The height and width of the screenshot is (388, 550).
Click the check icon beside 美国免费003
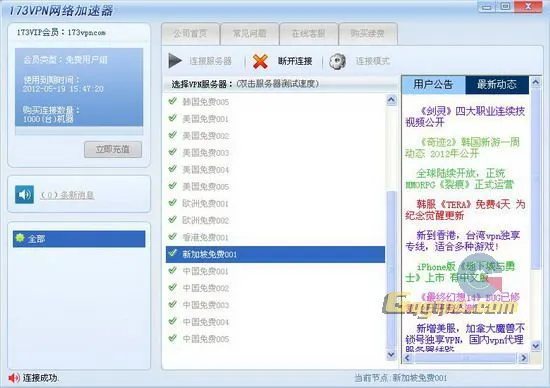[x=172, y=152]
